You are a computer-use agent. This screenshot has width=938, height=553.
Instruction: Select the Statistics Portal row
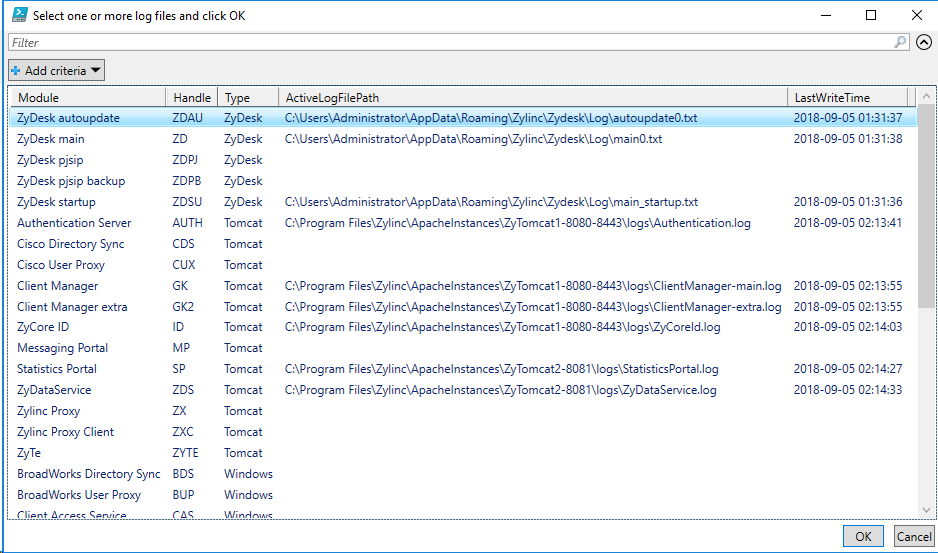pyautogui.click(x=463, y=369)
